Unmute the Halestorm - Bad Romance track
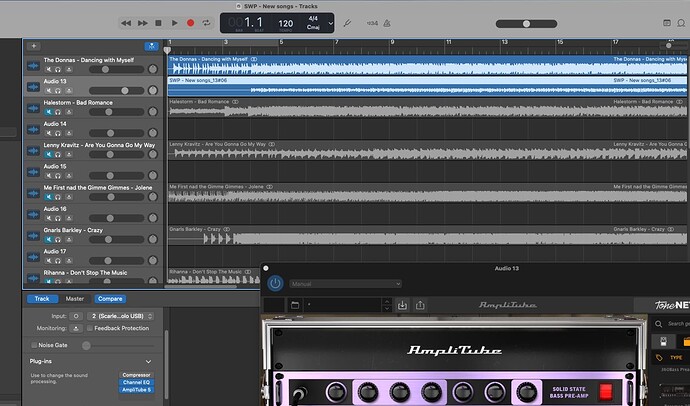690x406 pixels. tap(48, 112)
